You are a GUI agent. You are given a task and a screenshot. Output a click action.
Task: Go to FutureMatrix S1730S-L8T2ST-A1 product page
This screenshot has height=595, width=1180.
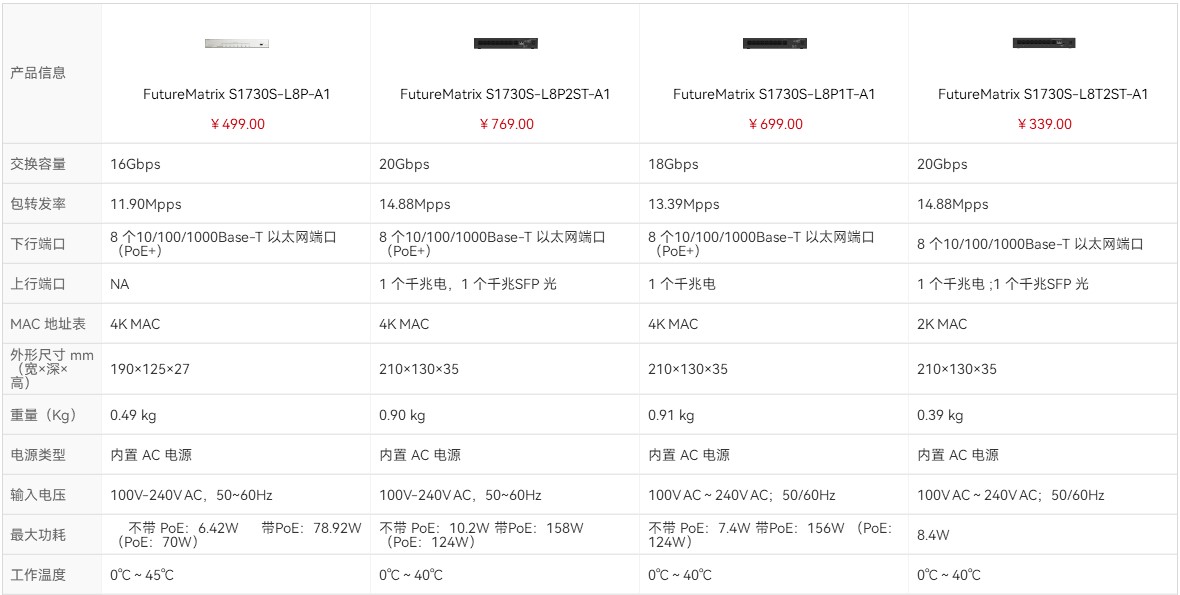pos(1043,94)
